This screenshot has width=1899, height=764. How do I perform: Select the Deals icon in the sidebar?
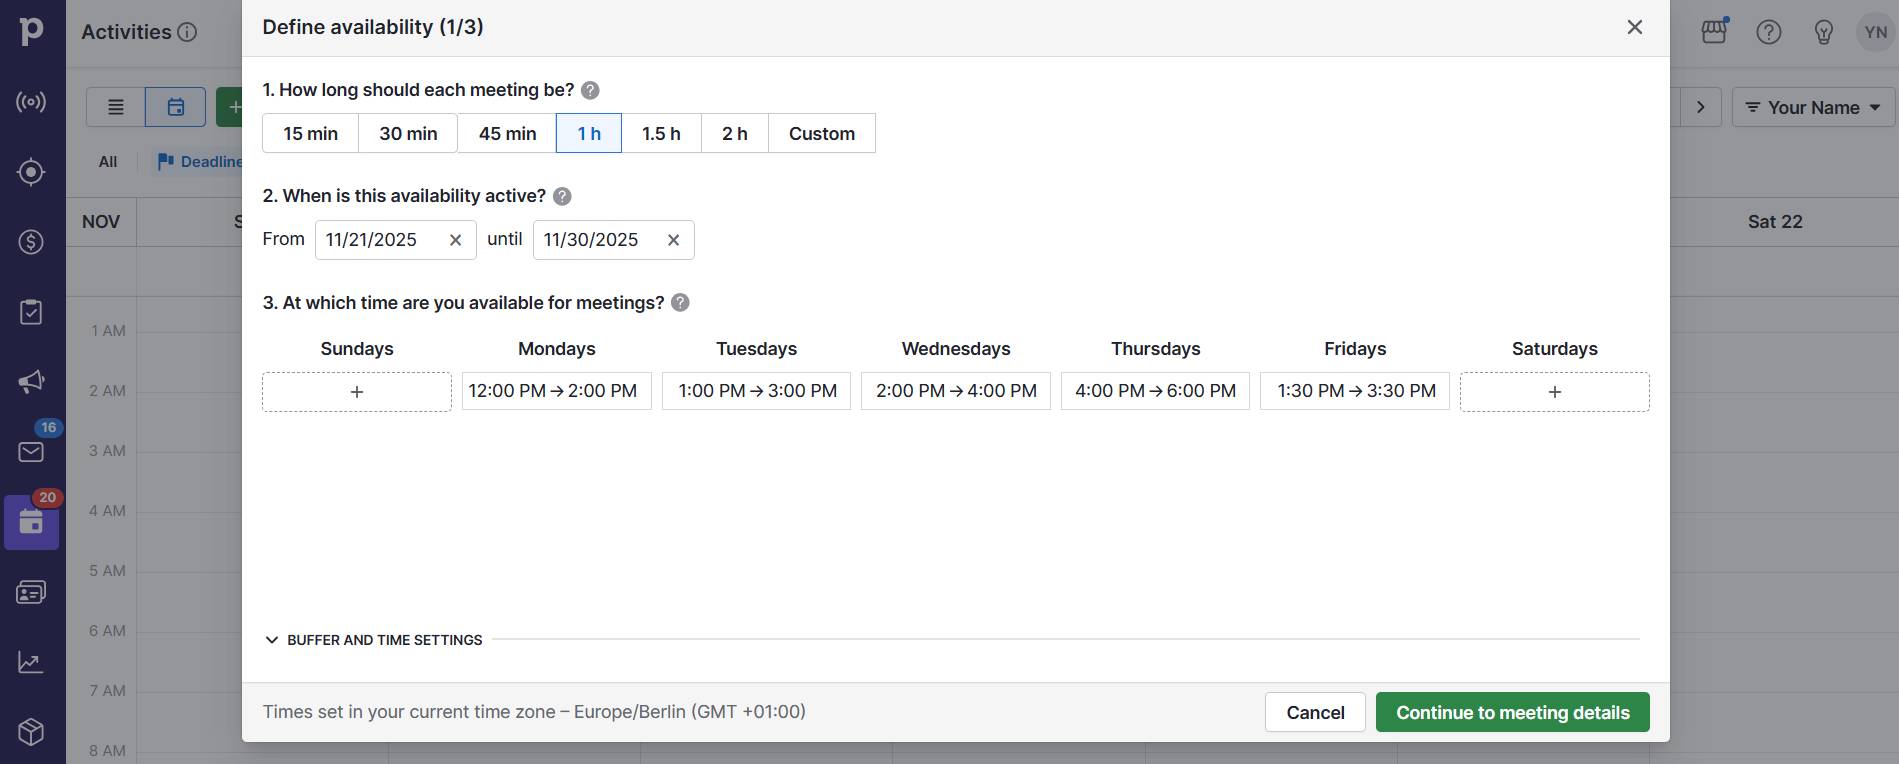tap(32, 171)
